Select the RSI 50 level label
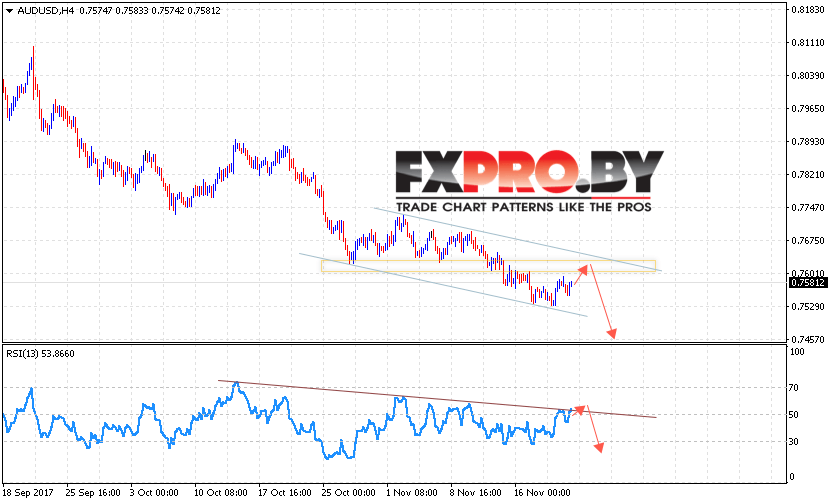This screenshot has width=829, height=504. click(x=794, y=415)
